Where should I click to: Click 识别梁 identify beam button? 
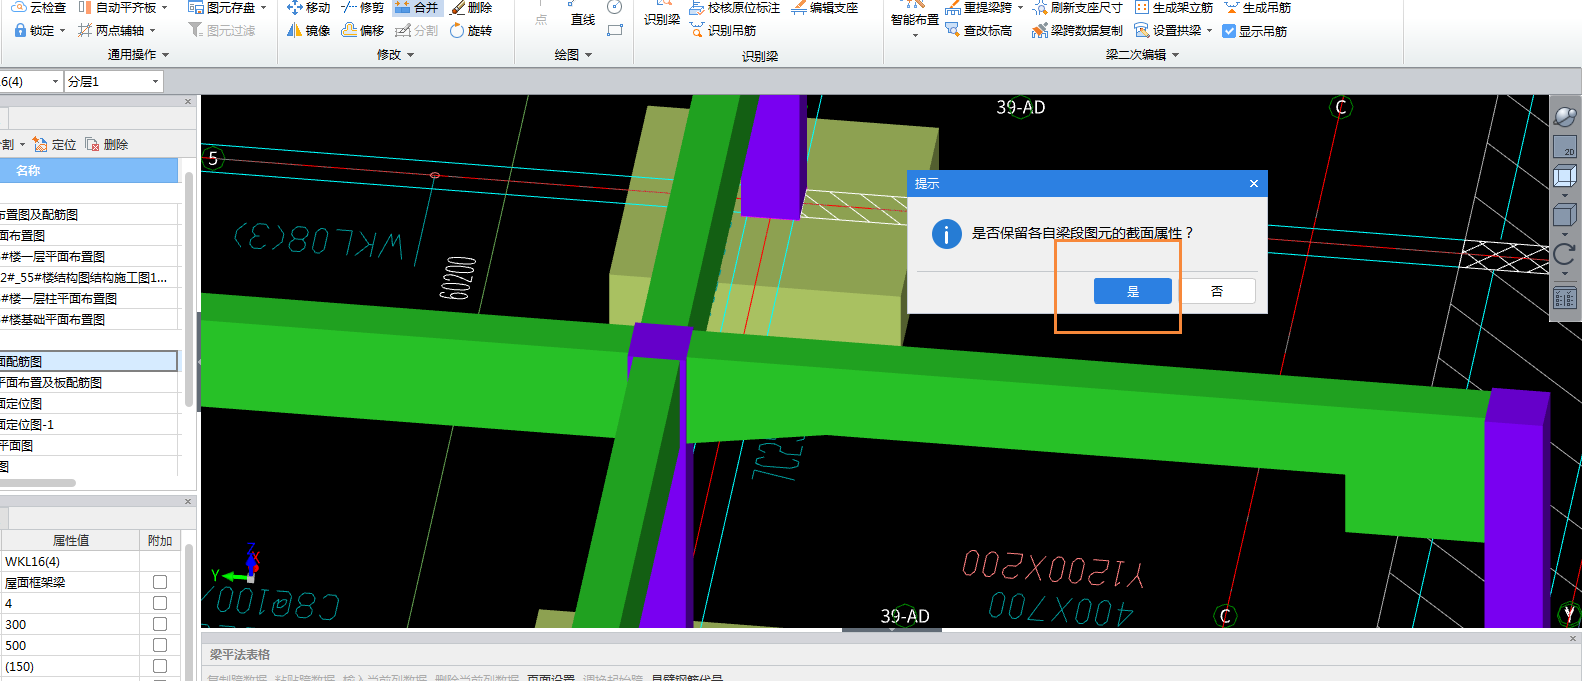[x=662, y=14]
